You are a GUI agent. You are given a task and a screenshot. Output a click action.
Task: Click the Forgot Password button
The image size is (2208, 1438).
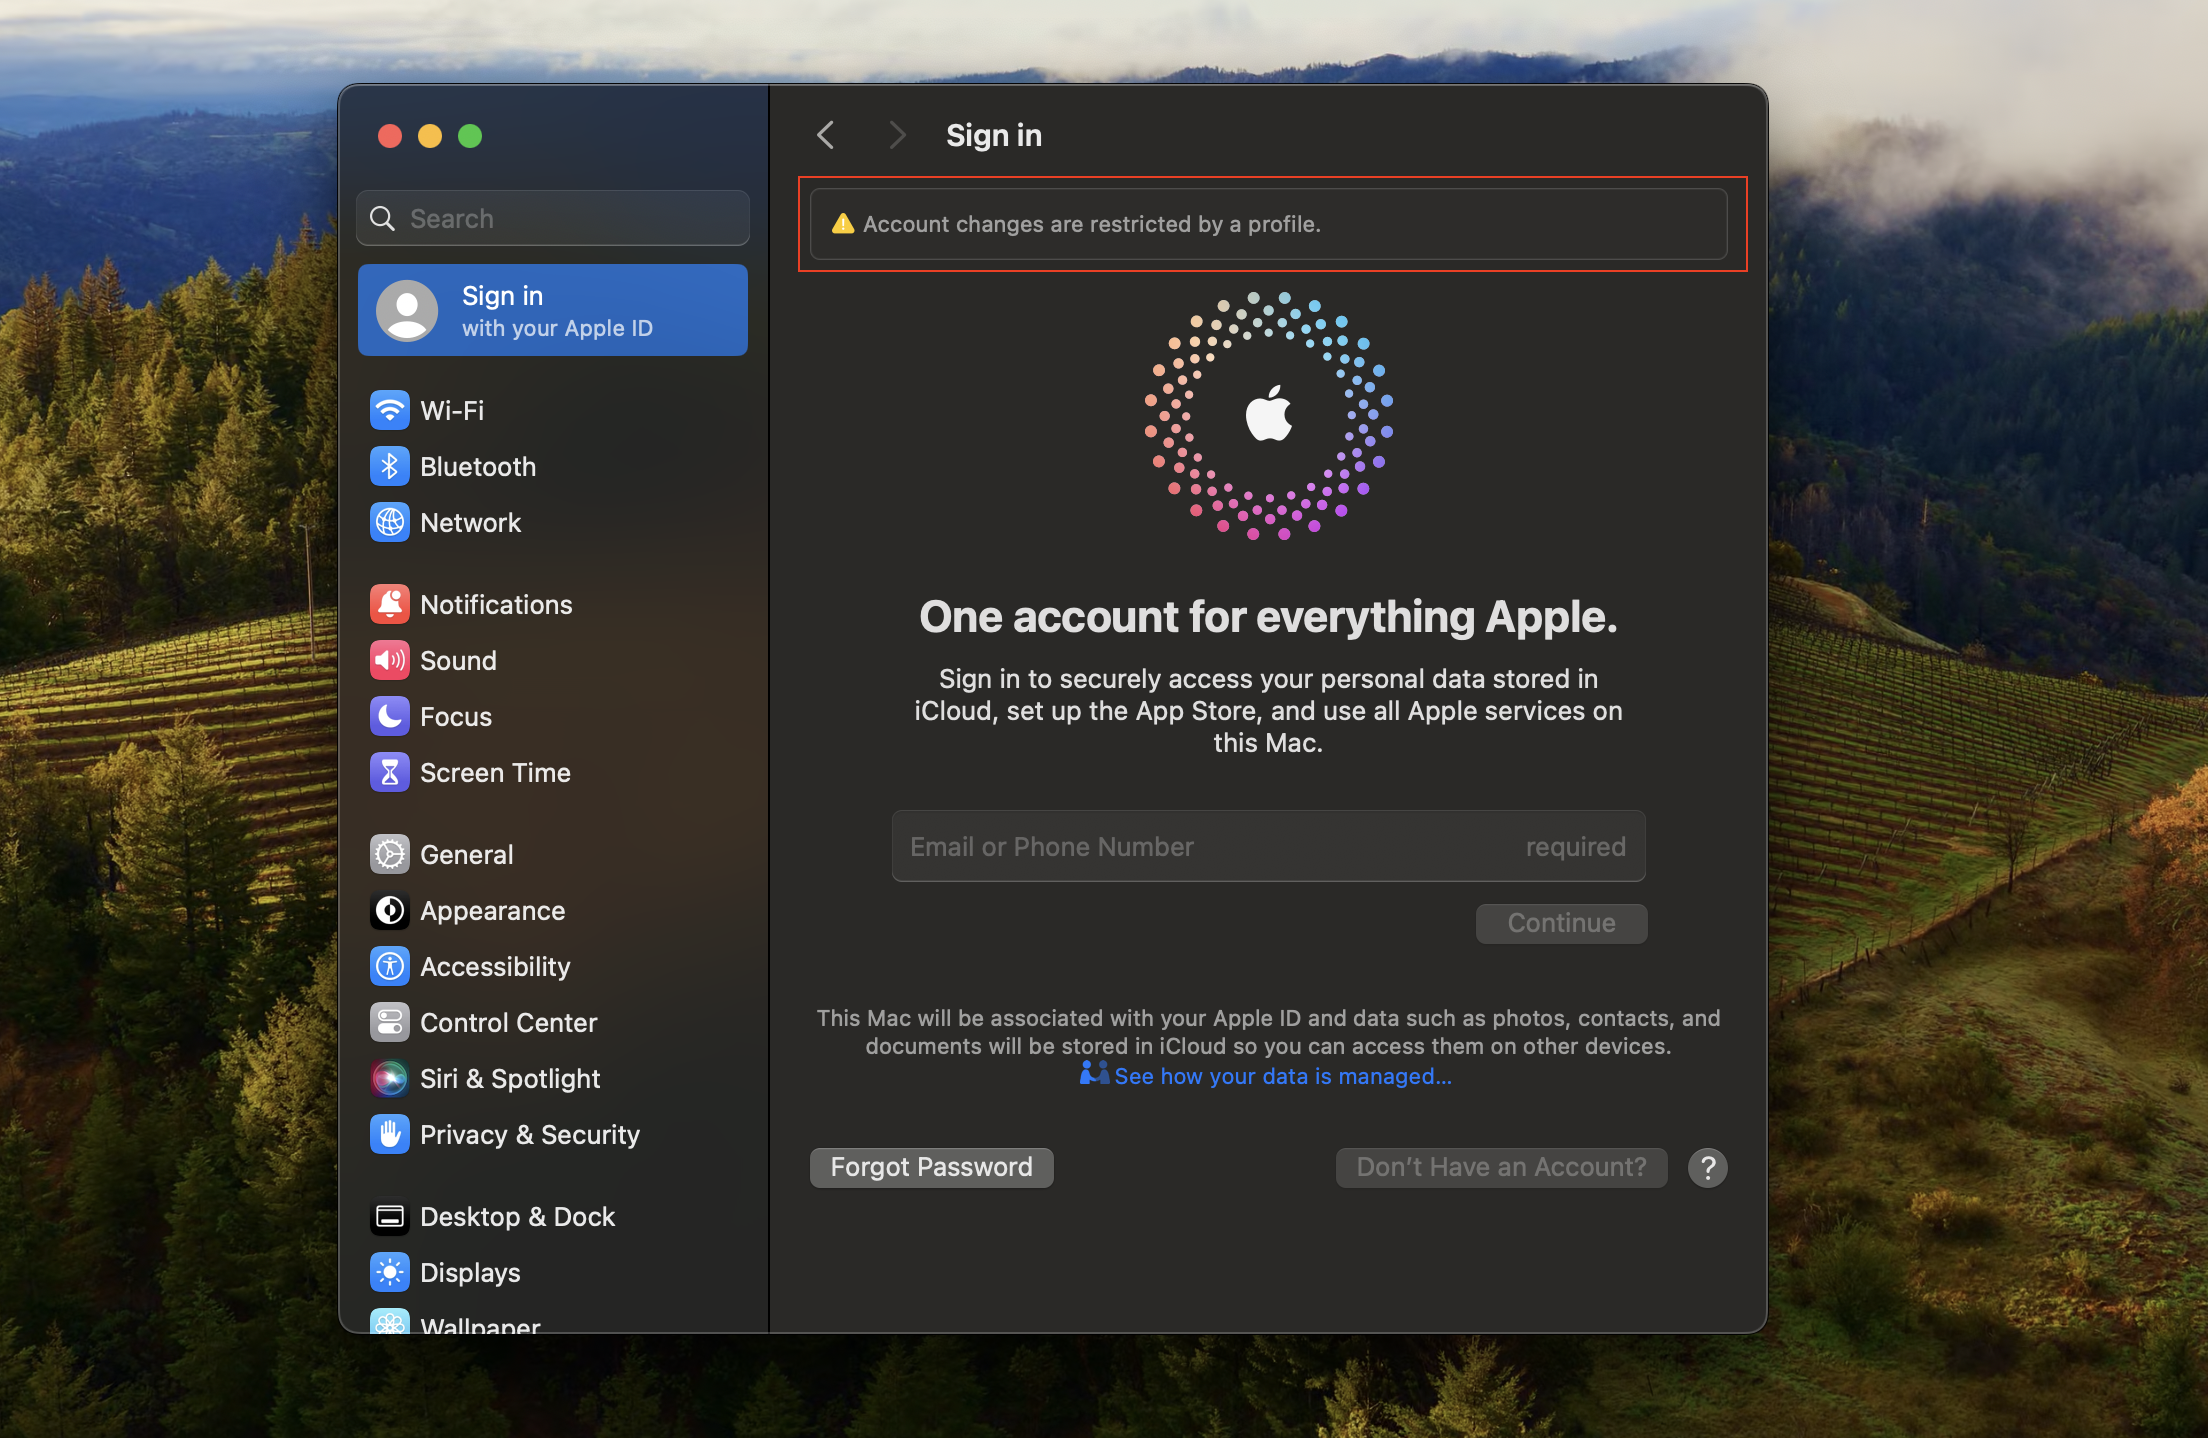pyautogui.click(x=931, y=1167)
